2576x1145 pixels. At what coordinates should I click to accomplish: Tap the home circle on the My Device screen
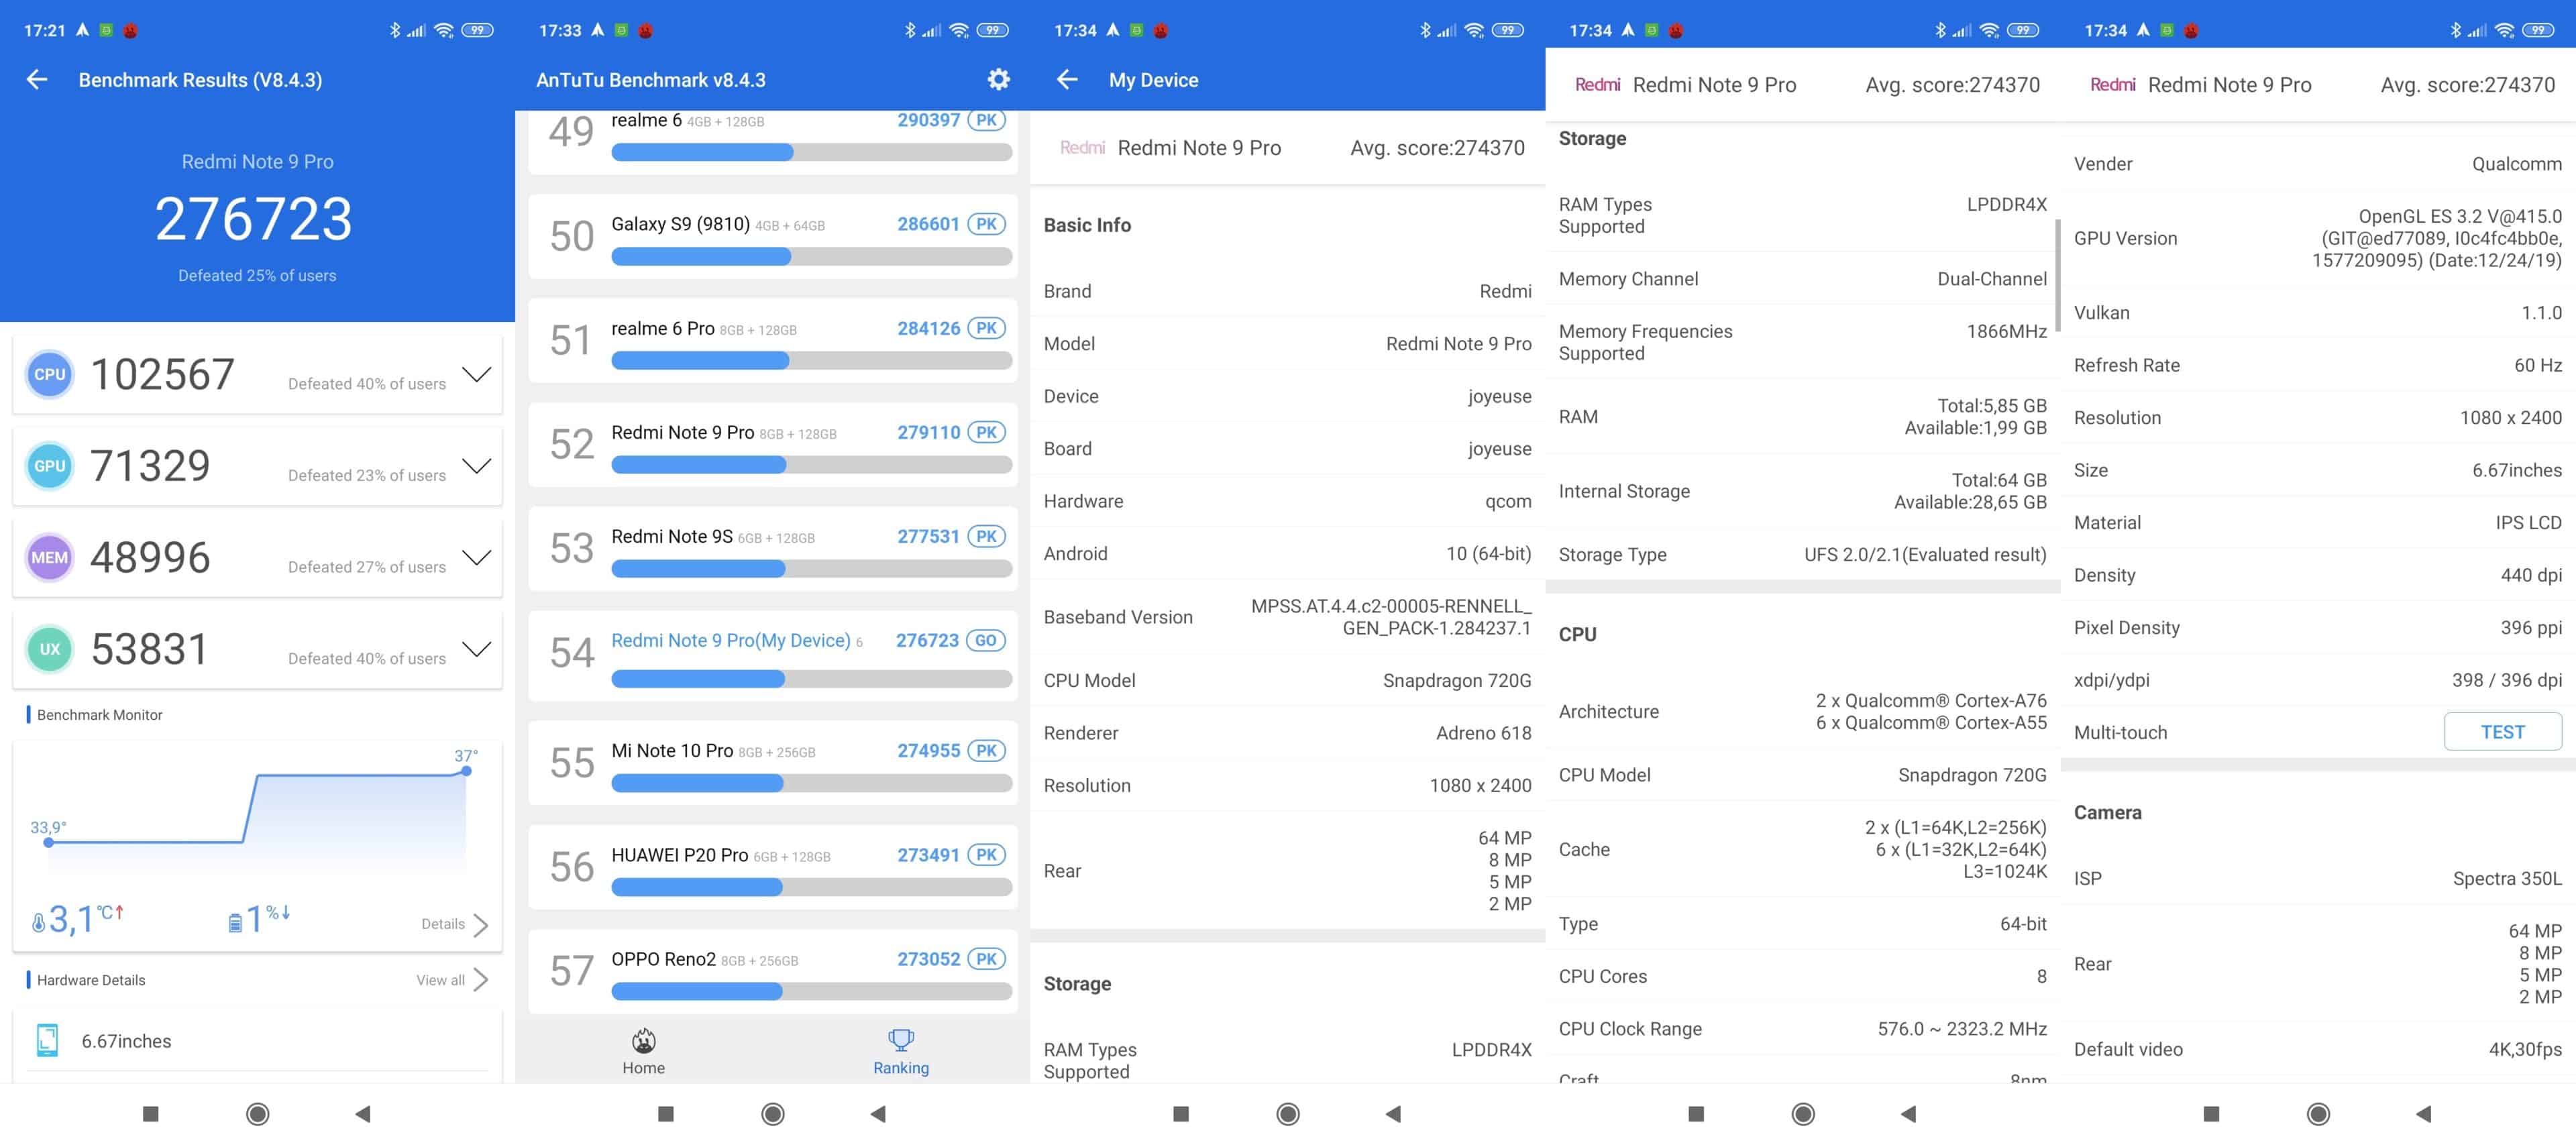click(x=1288, y=1114)
